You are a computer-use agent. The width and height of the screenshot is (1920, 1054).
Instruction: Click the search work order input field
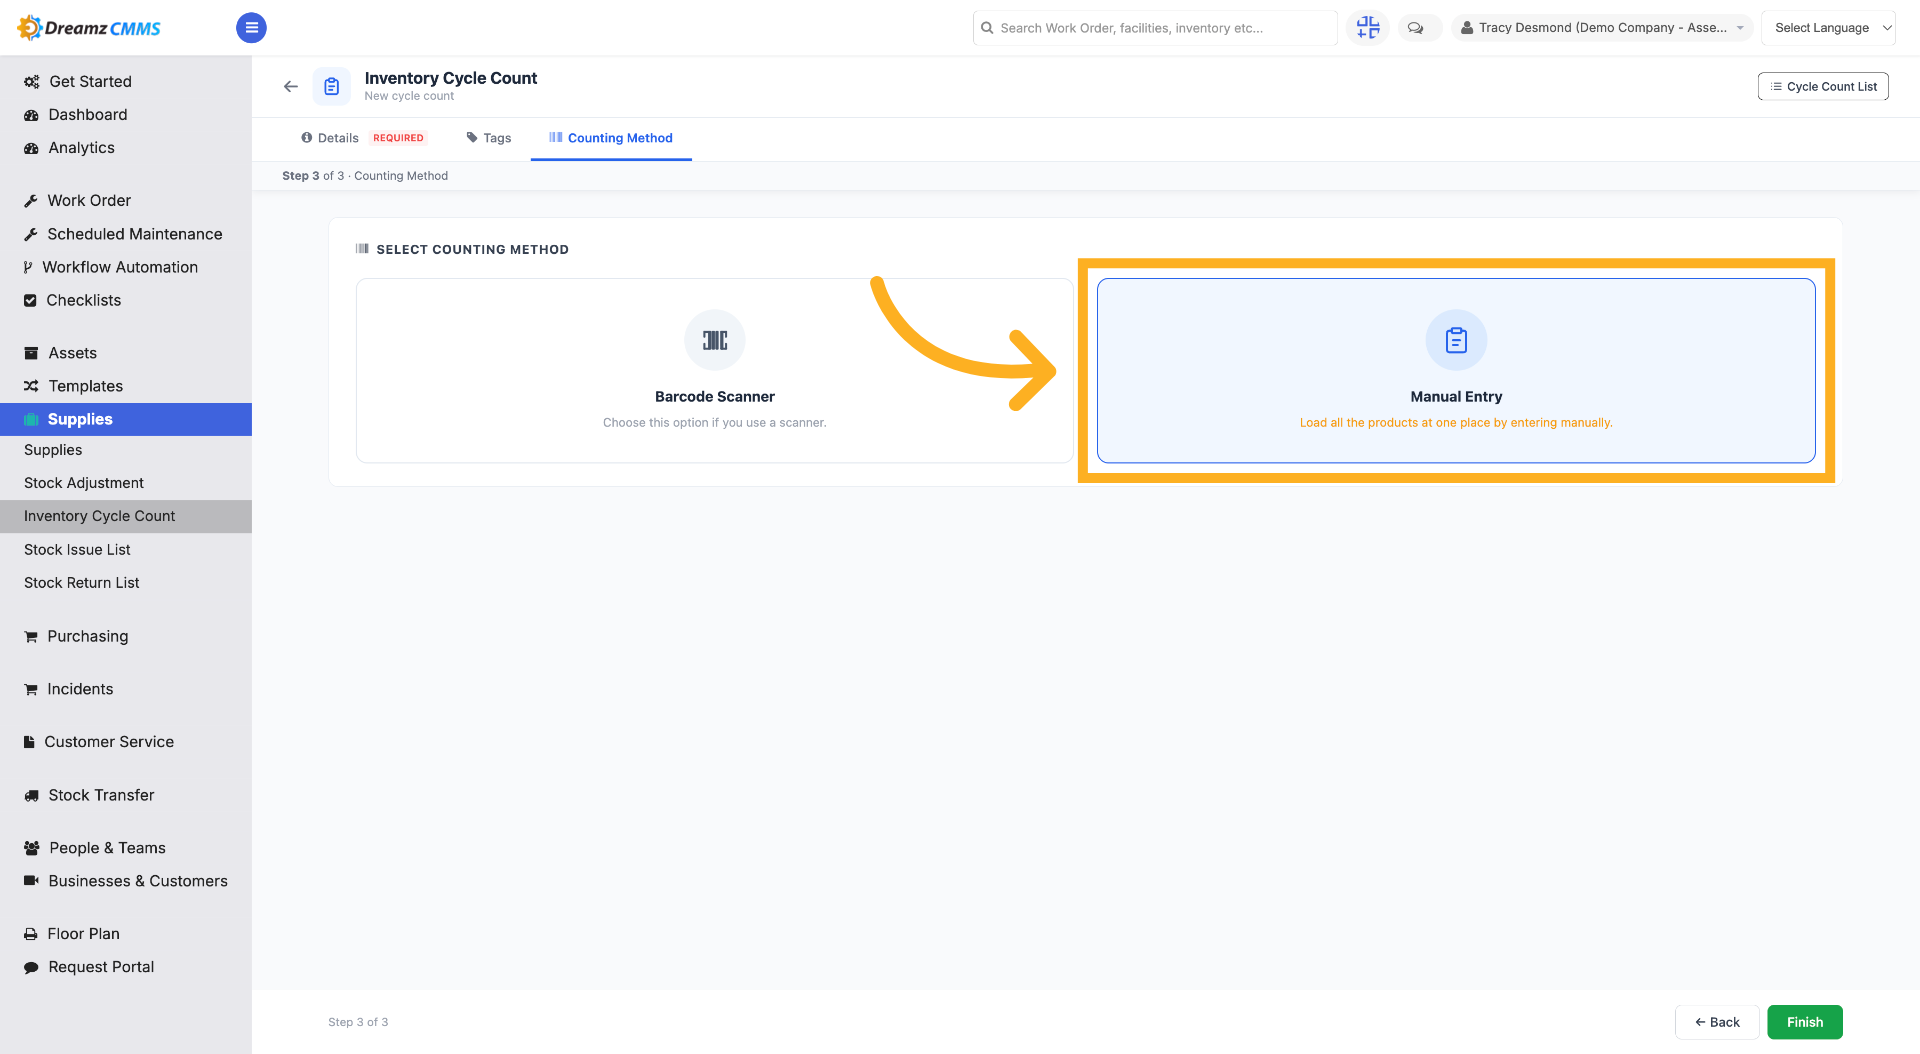coord(1155,28)
